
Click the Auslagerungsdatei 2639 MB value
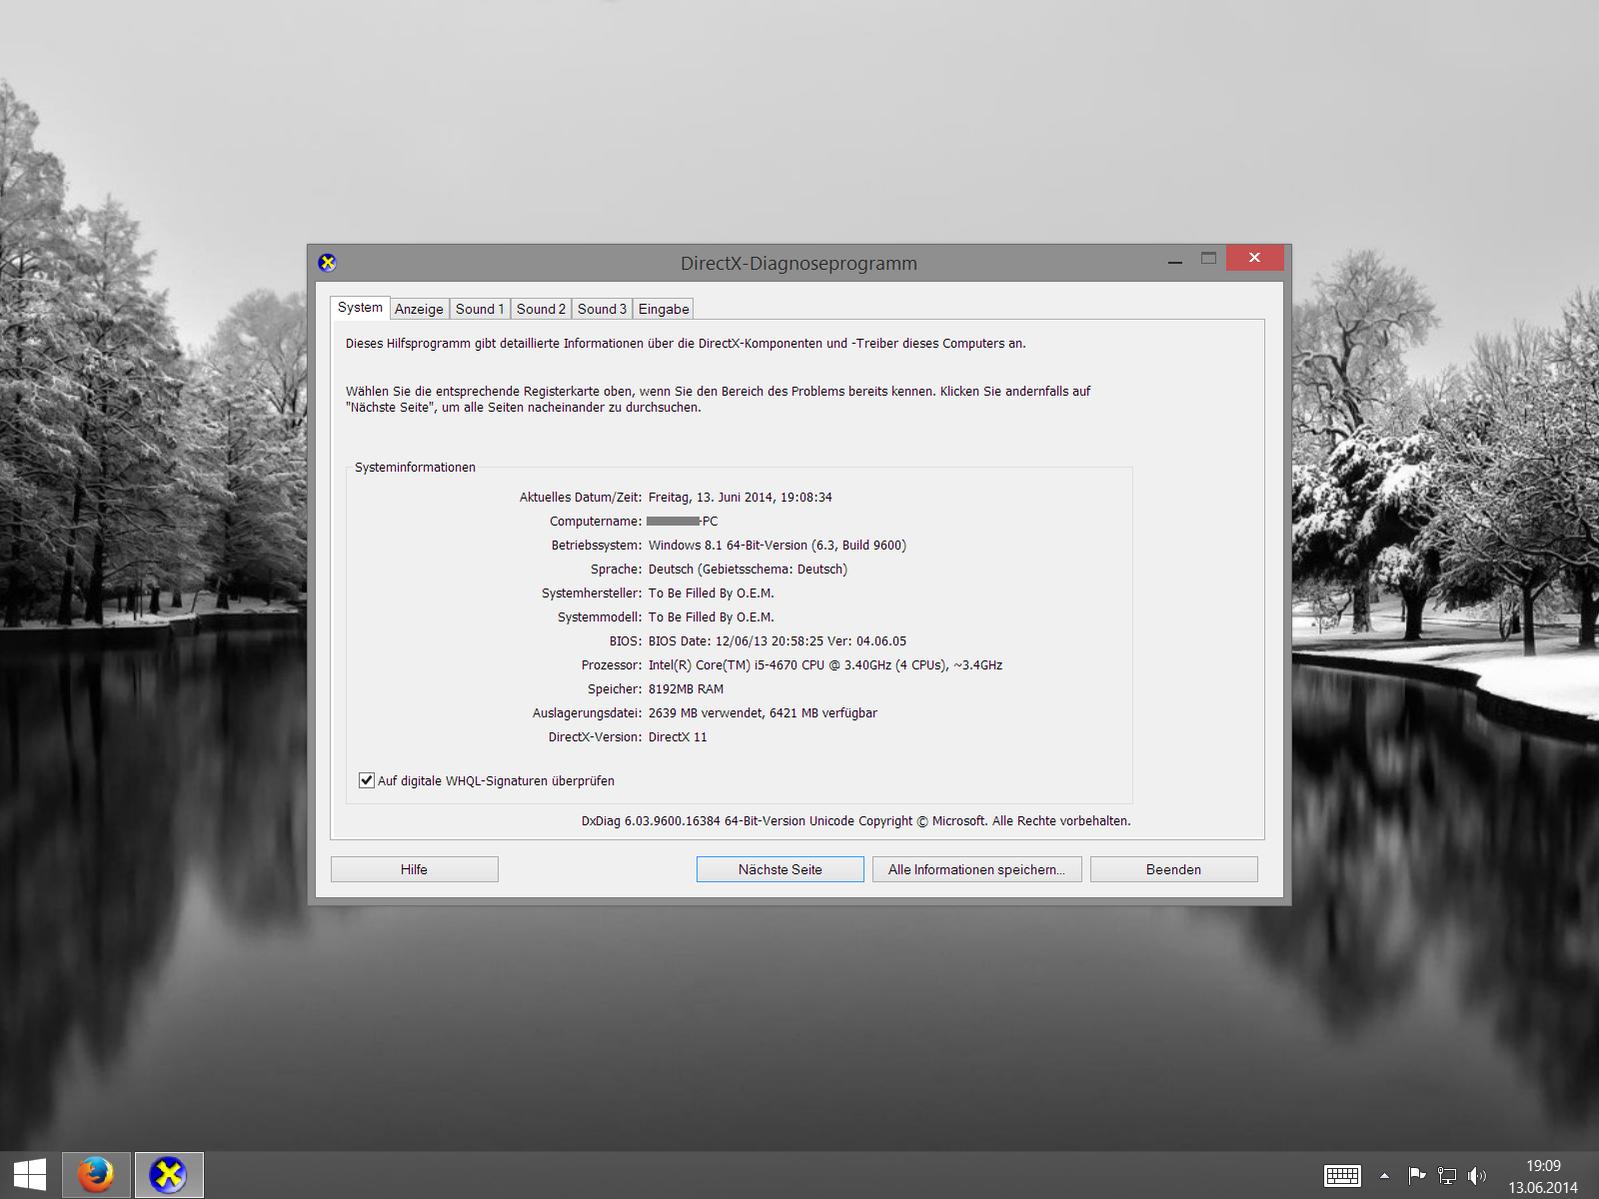tap(763, 713)
